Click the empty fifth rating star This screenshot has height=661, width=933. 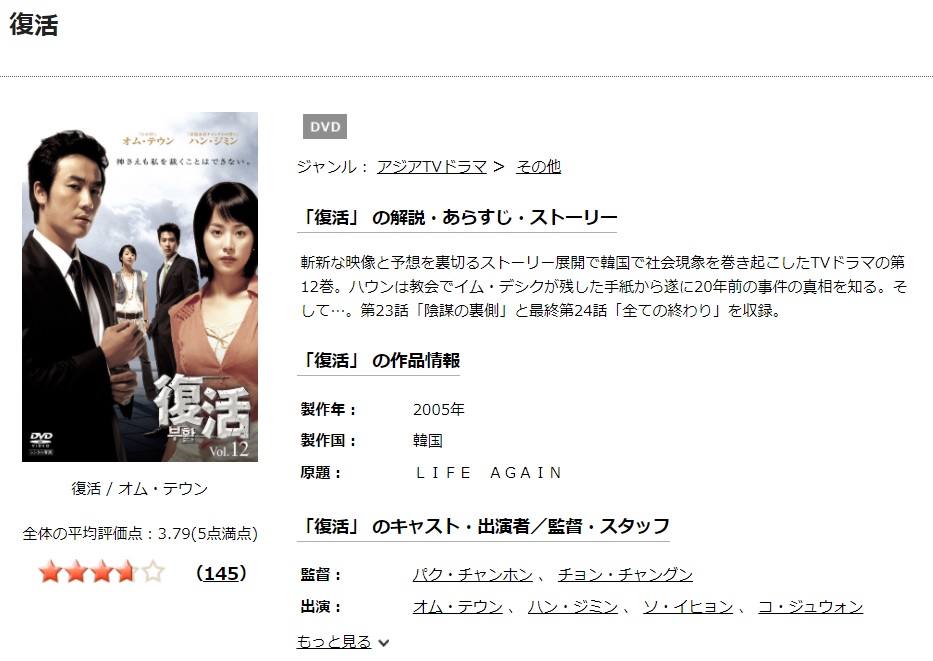pos(153,572)
